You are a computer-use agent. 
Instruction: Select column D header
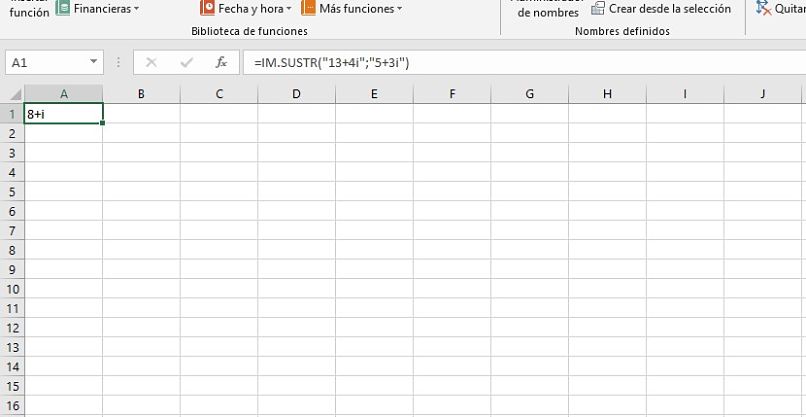[x=296, y=94]
